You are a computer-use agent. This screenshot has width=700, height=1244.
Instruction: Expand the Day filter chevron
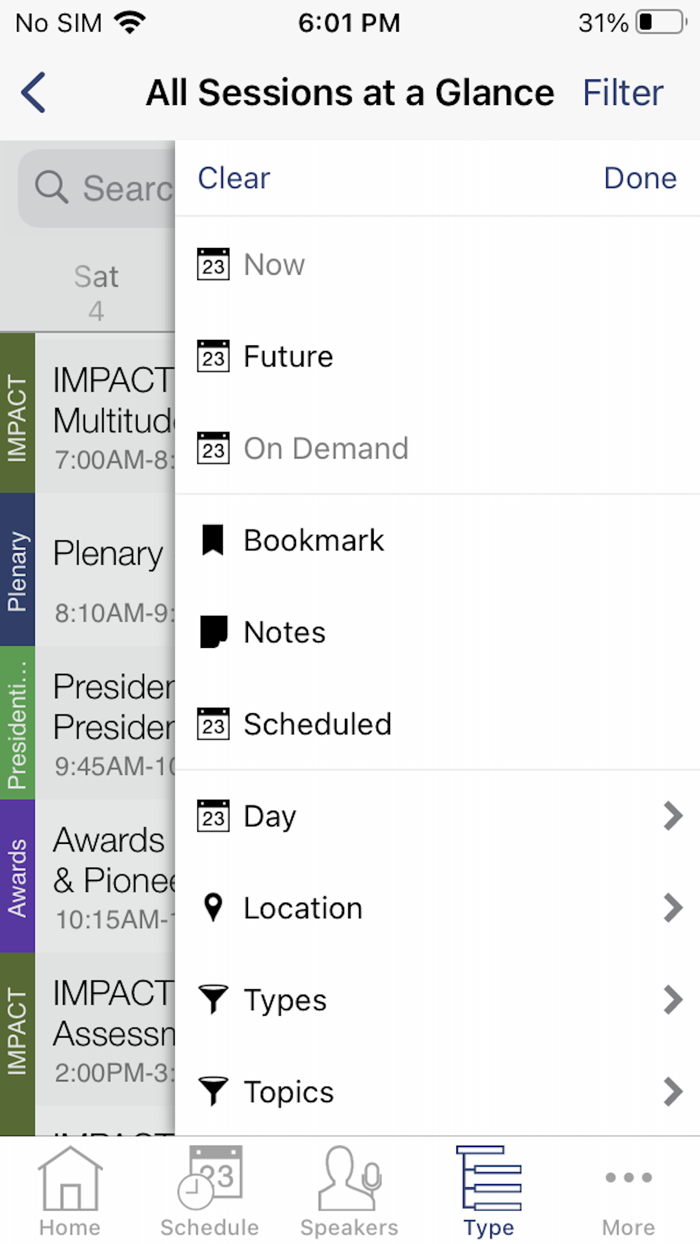pyautogui.click(x=672, y=816)
